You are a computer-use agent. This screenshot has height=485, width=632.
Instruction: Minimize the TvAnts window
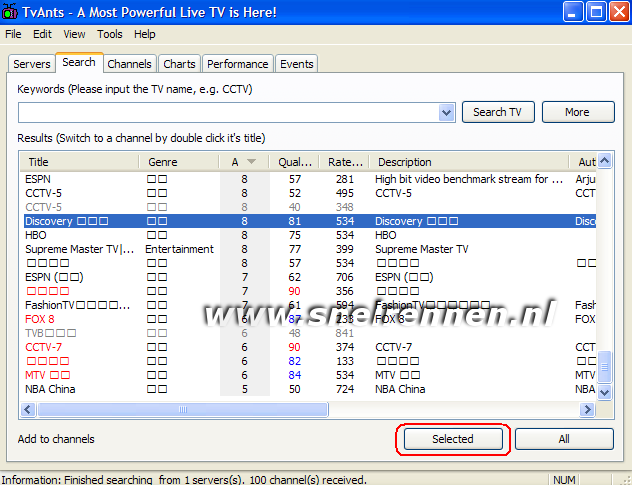point(572,12)
